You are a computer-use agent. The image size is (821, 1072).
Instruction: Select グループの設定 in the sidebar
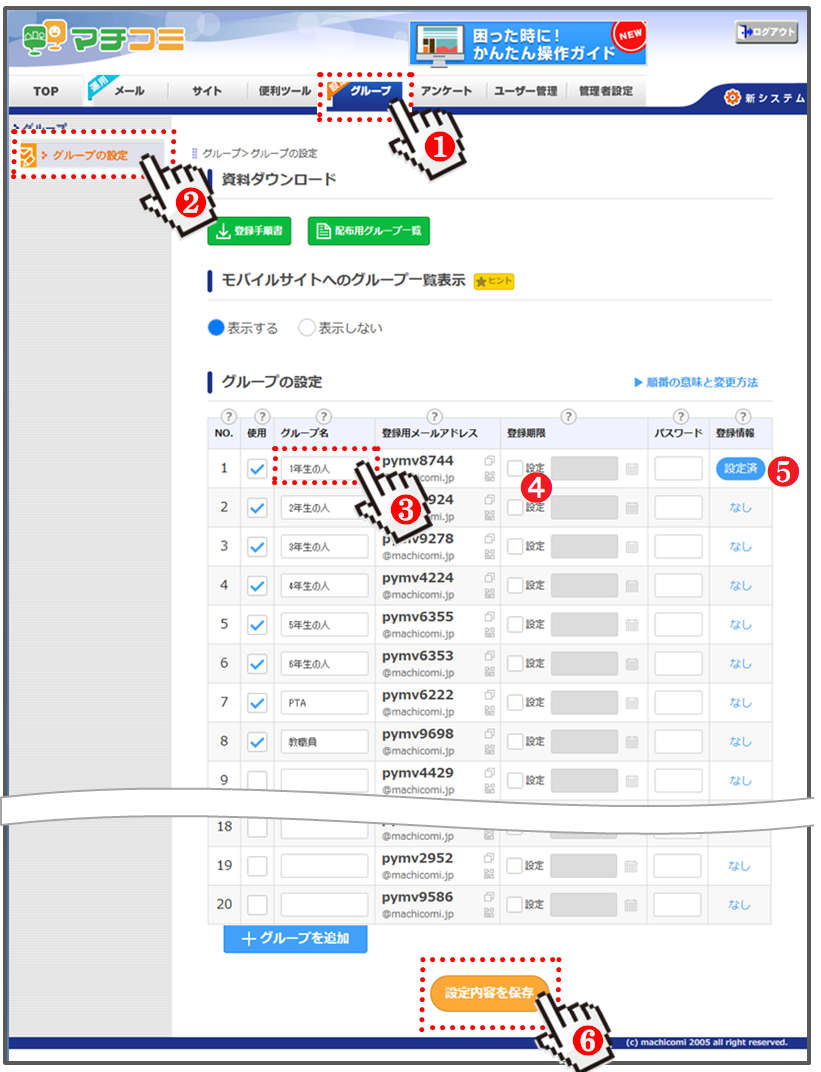click(x=89, y=155)
